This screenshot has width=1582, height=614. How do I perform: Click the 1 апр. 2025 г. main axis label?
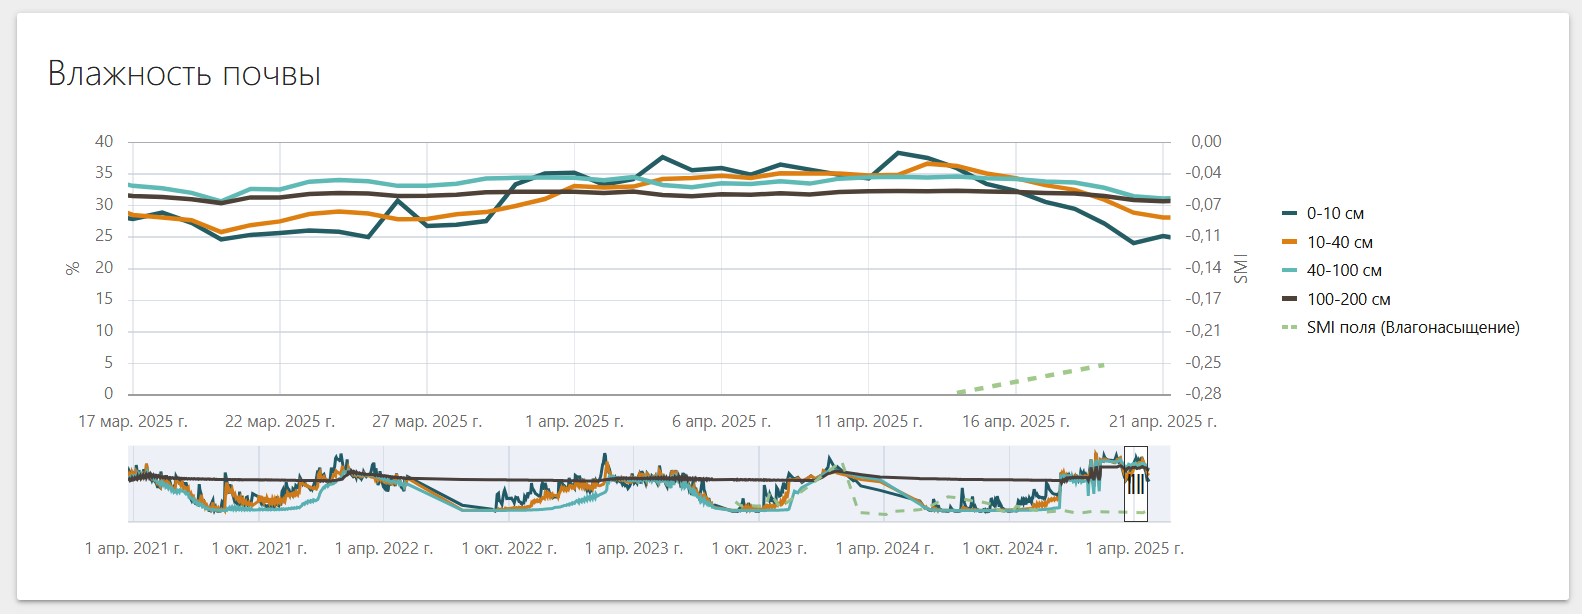tap(574, 422)
